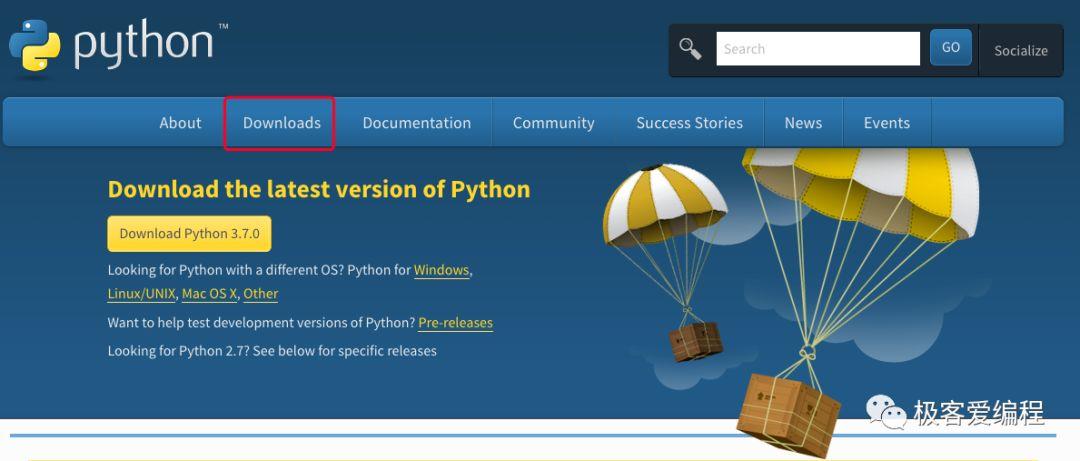Click text "Looking for Python 2.7? See below"
Image resolution: width=1080 pixels, height=461 pixels.
point(209,351)
